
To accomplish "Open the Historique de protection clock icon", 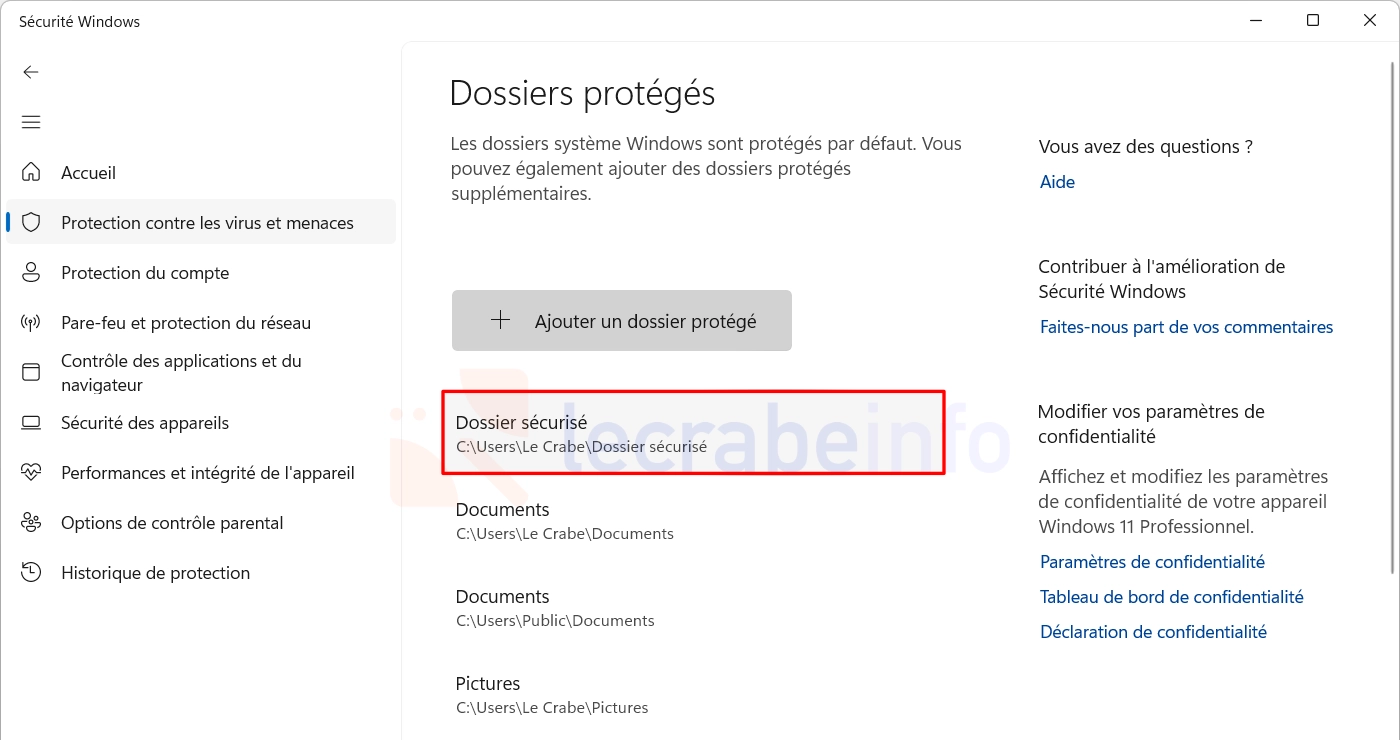I will coord(31,572).
